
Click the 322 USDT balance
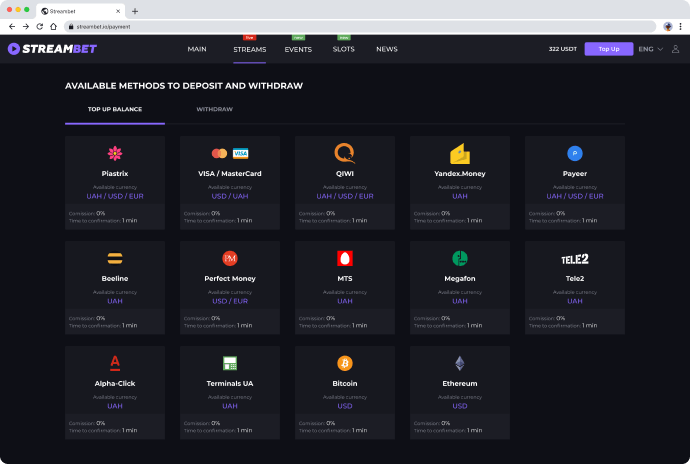562,49
